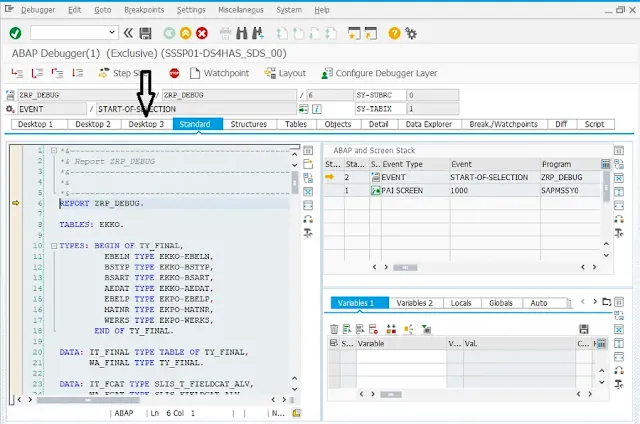The width and height of the screenshot is (640, 424).
Task: Click the red stop-sign Breakpoint icon
Action: click(174, 73)
